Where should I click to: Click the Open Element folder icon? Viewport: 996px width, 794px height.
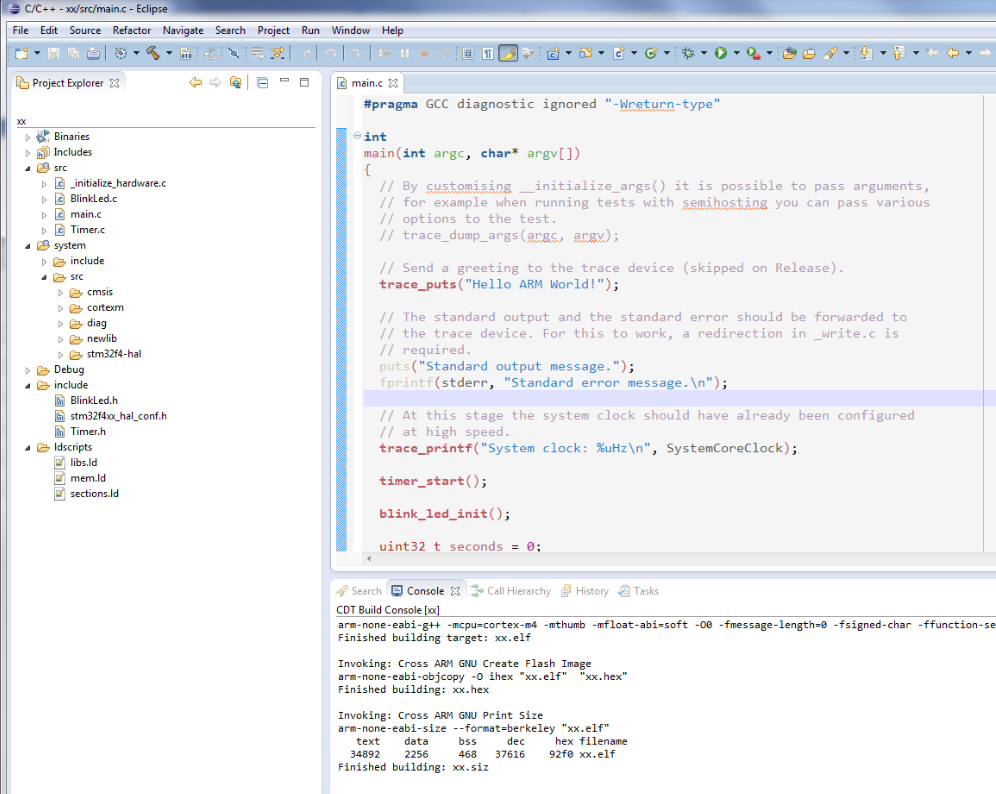click(790, 53)
